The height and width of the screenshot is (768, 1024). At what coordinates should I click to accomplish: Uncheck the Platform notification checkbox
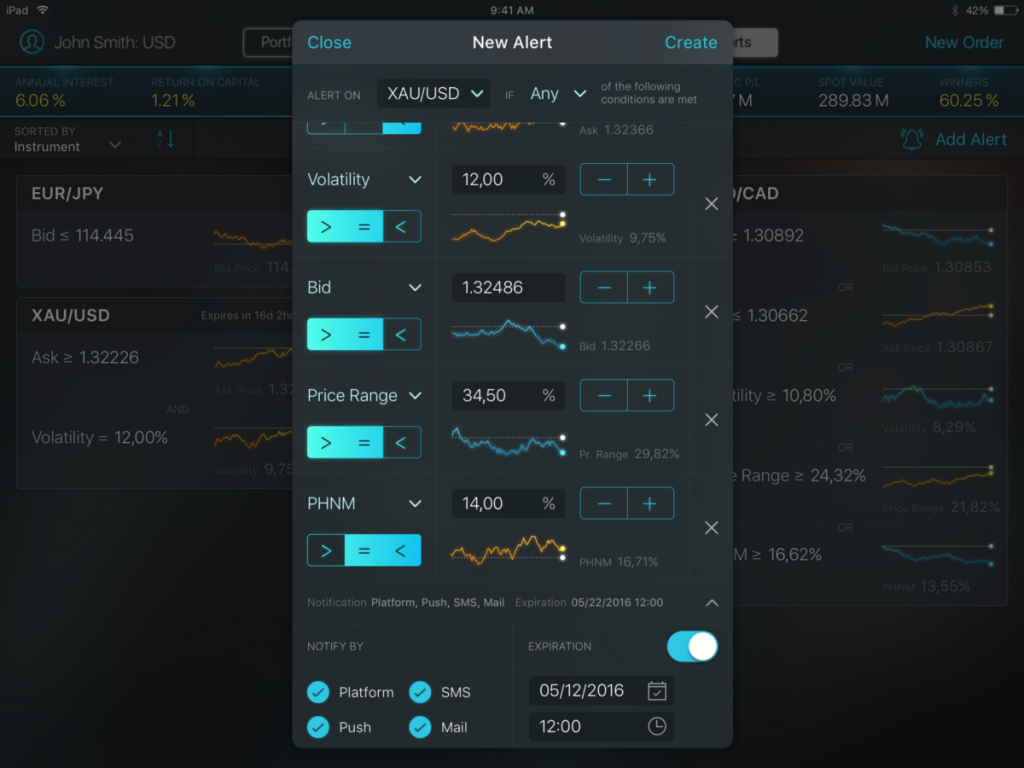pyautogui.click(x=319, y=692)
